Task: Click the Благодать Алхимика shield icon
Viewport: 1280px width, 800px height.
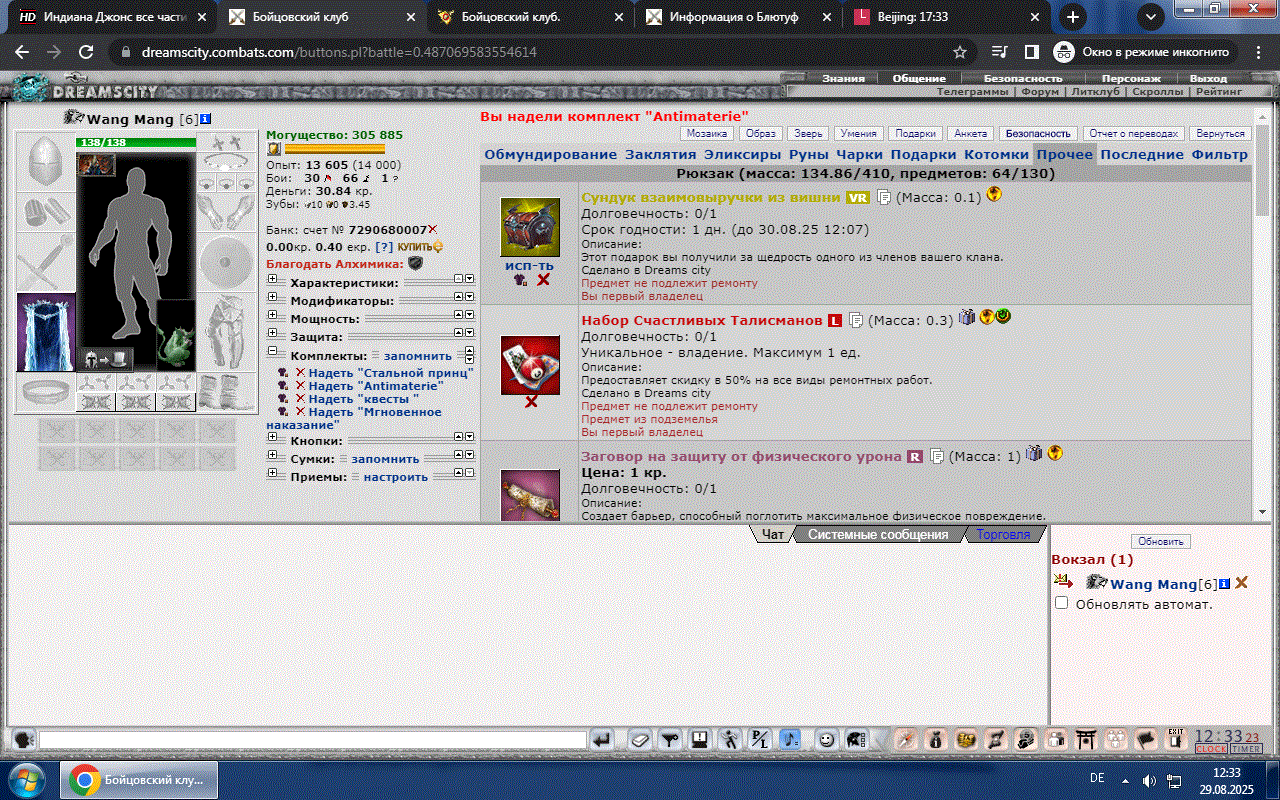Action: click(415, 263)
